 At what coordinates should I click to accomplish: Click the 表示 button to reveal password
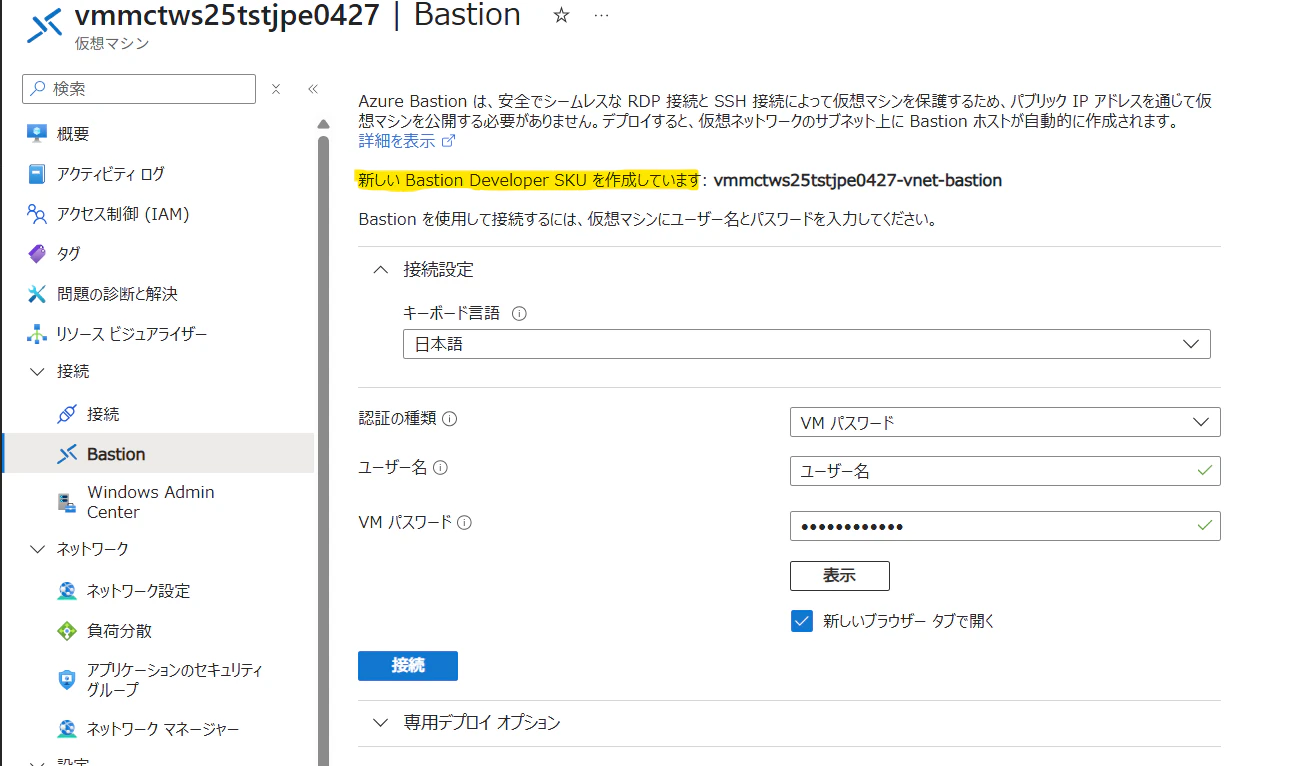(839, 576)
